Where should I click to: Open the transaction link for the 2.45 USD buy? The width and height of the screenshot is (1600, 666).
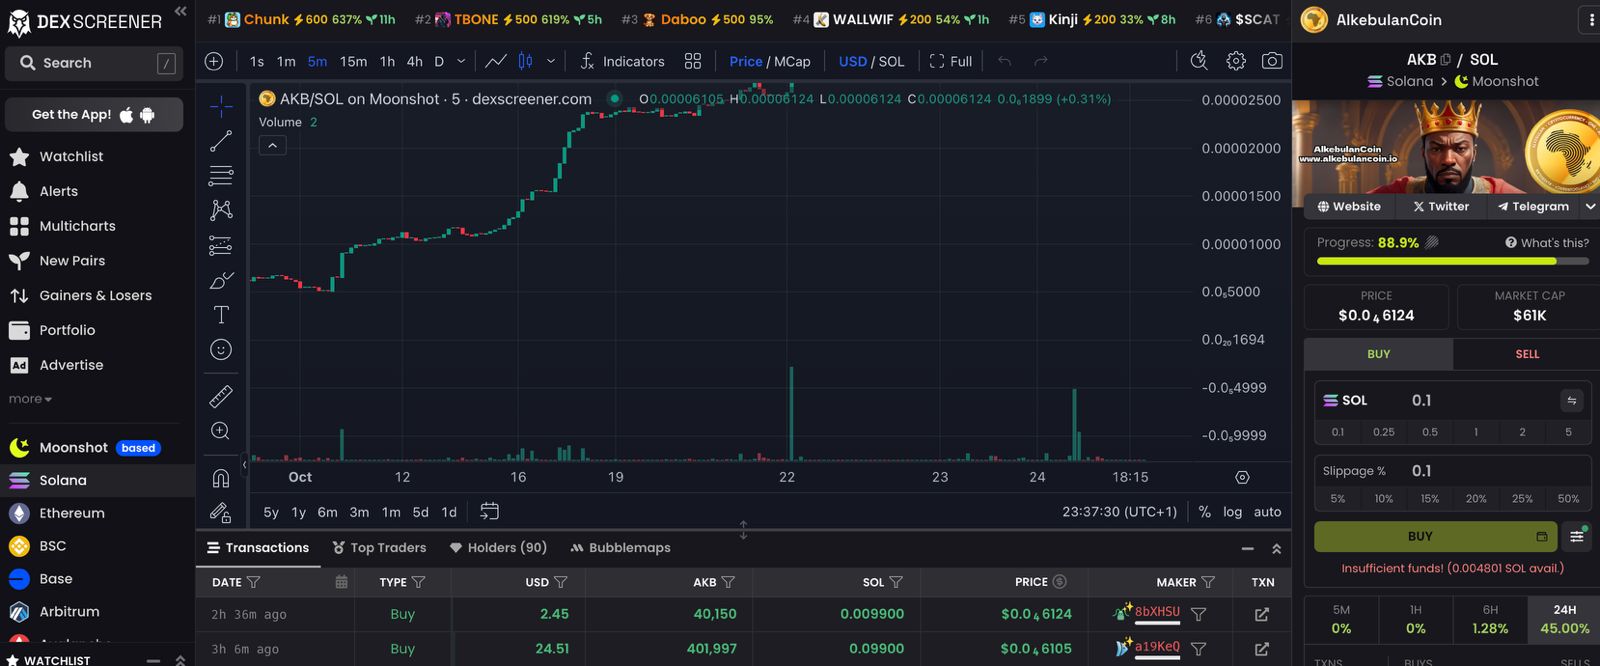(x=1262, y=614)
